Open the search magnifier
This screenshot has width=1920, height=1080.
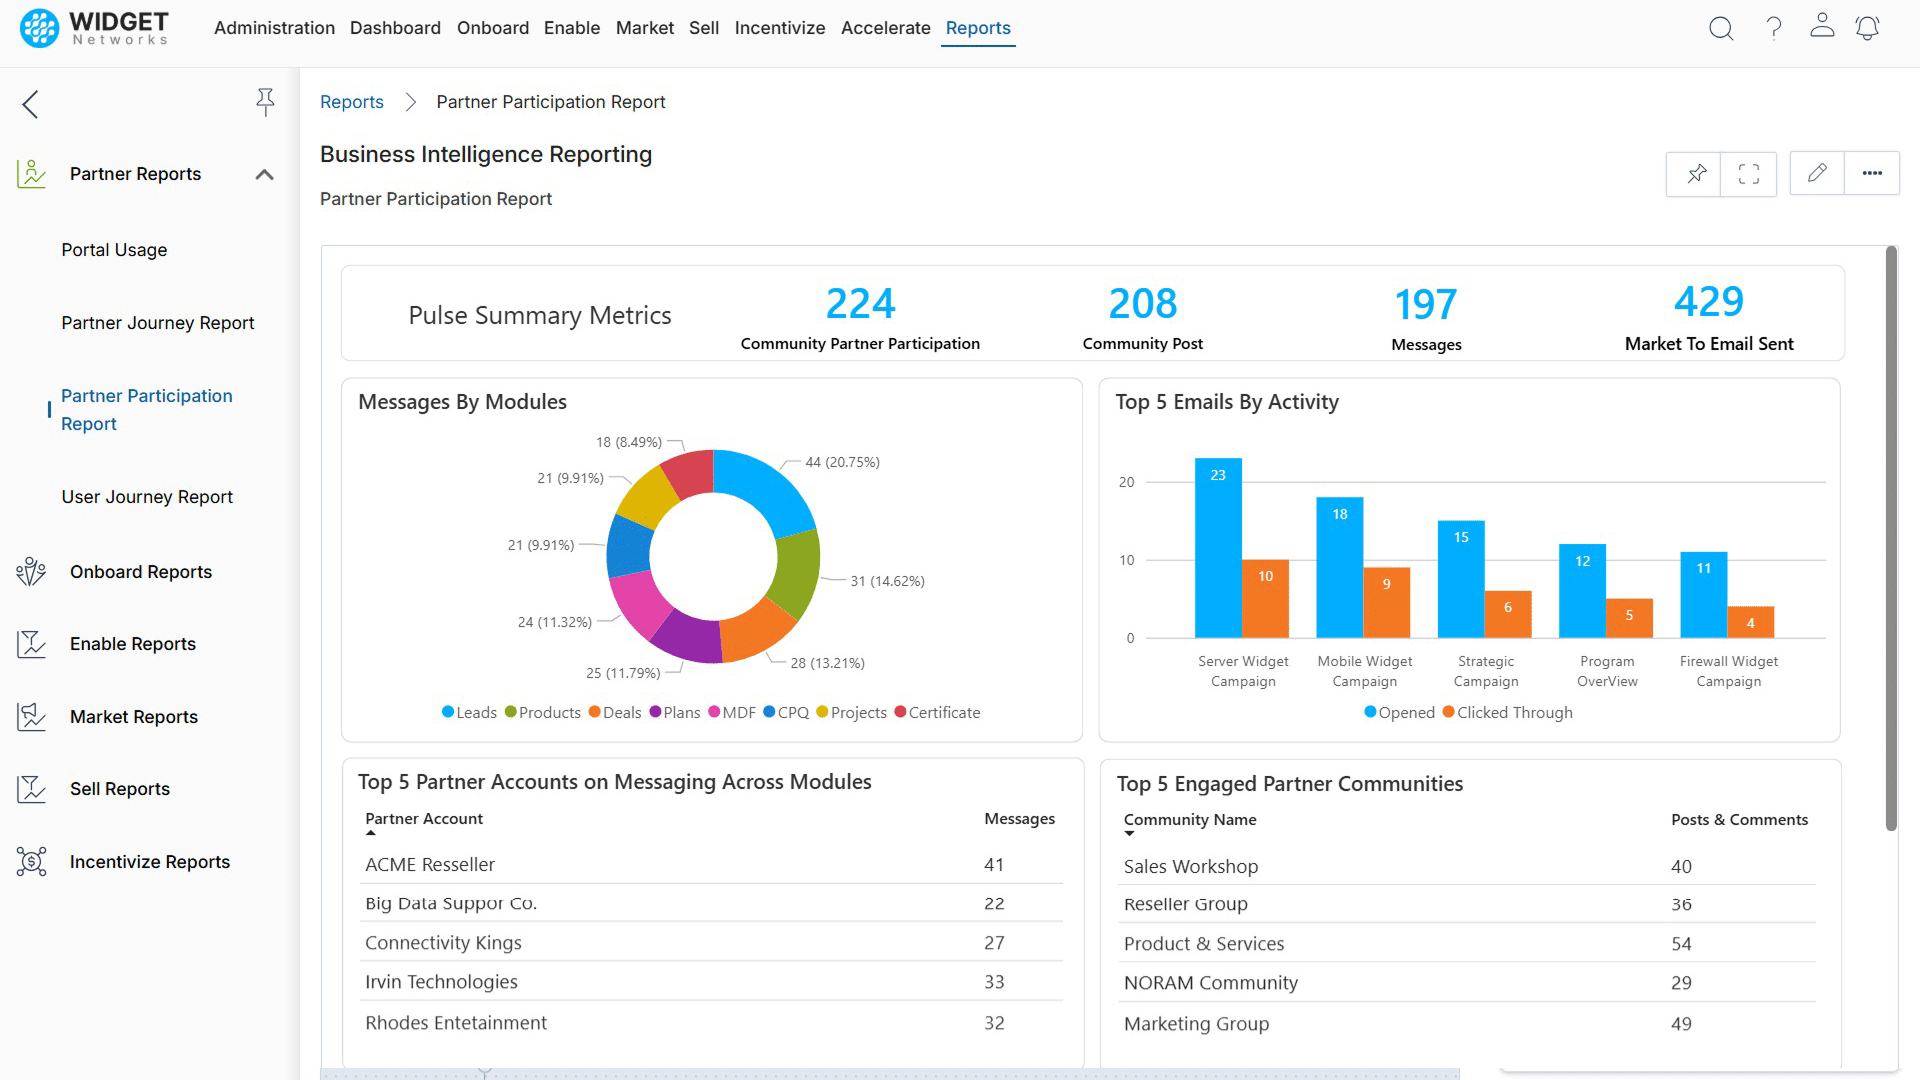(1722, 29)
